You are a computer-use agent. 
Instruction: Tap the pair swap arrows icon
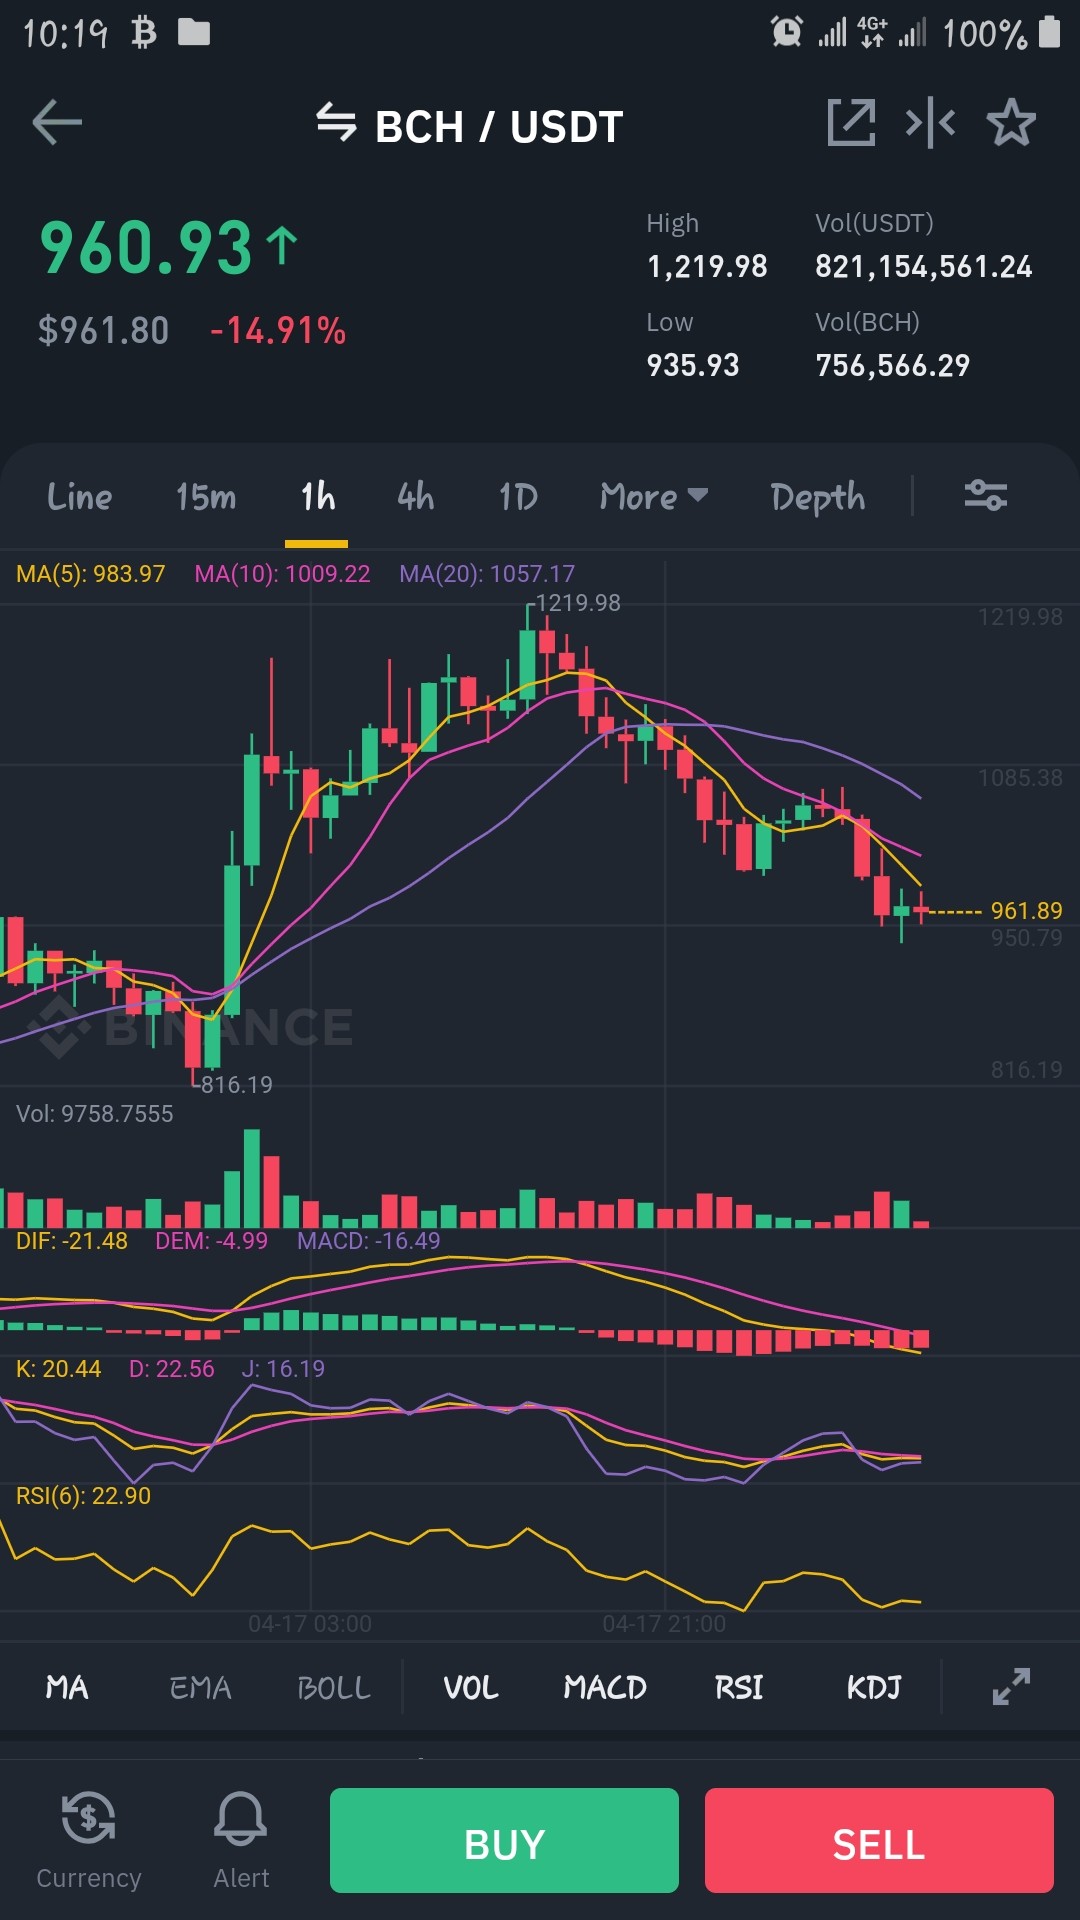pyautogui.click(x=336, y=123)
